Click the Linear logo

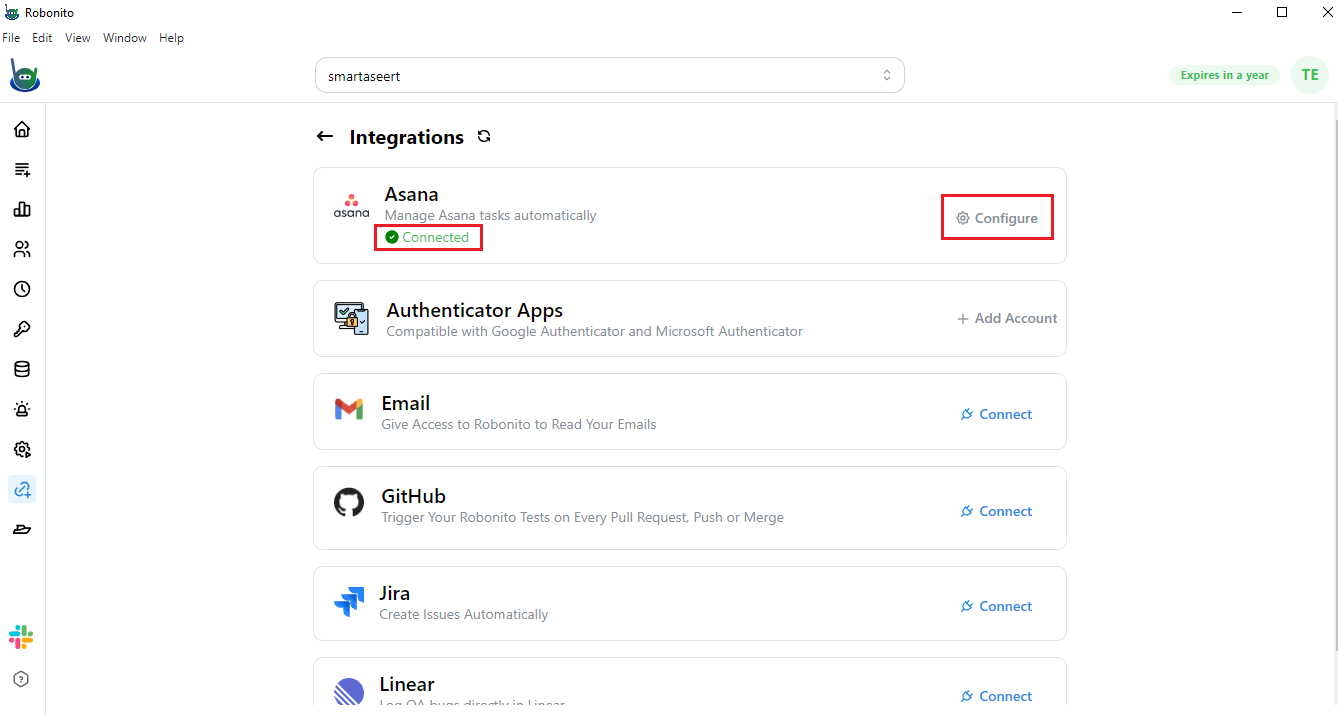(x=349, y=692)
